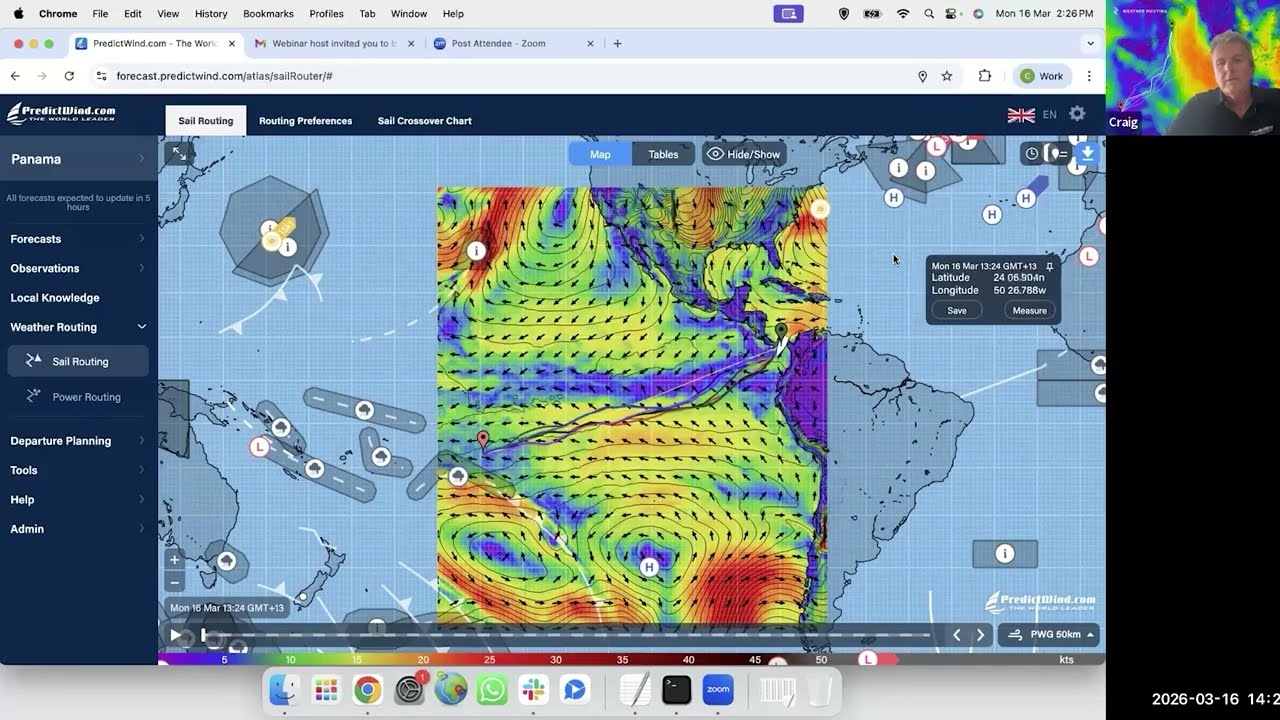The width and height of the screenshot is (1280, 720).
Task: Click the EN language label
Action: pyautogui.click(x=1049, y=115)
